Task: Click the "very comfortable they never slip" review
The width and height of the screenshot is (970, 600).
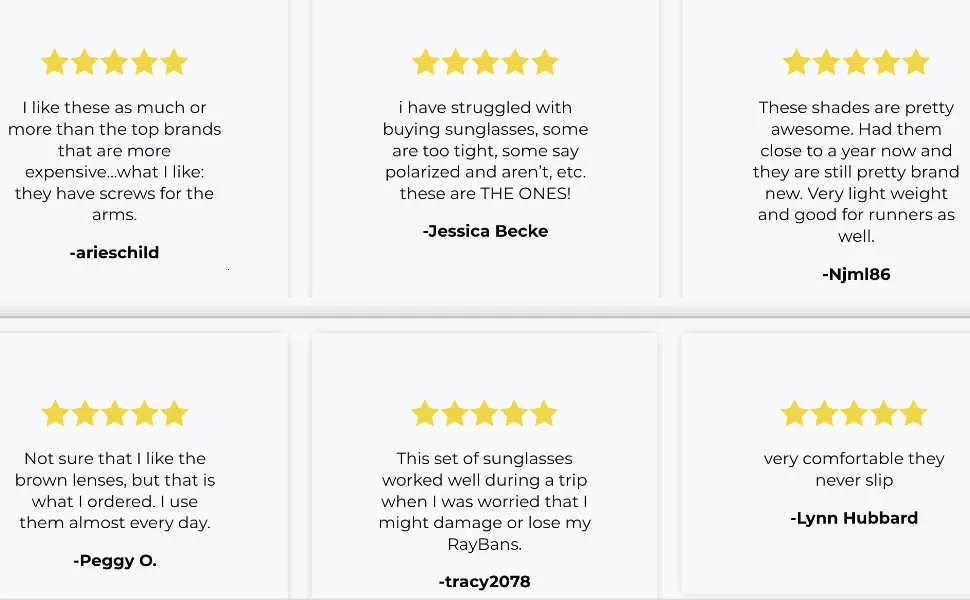Action: pos(854,469)
